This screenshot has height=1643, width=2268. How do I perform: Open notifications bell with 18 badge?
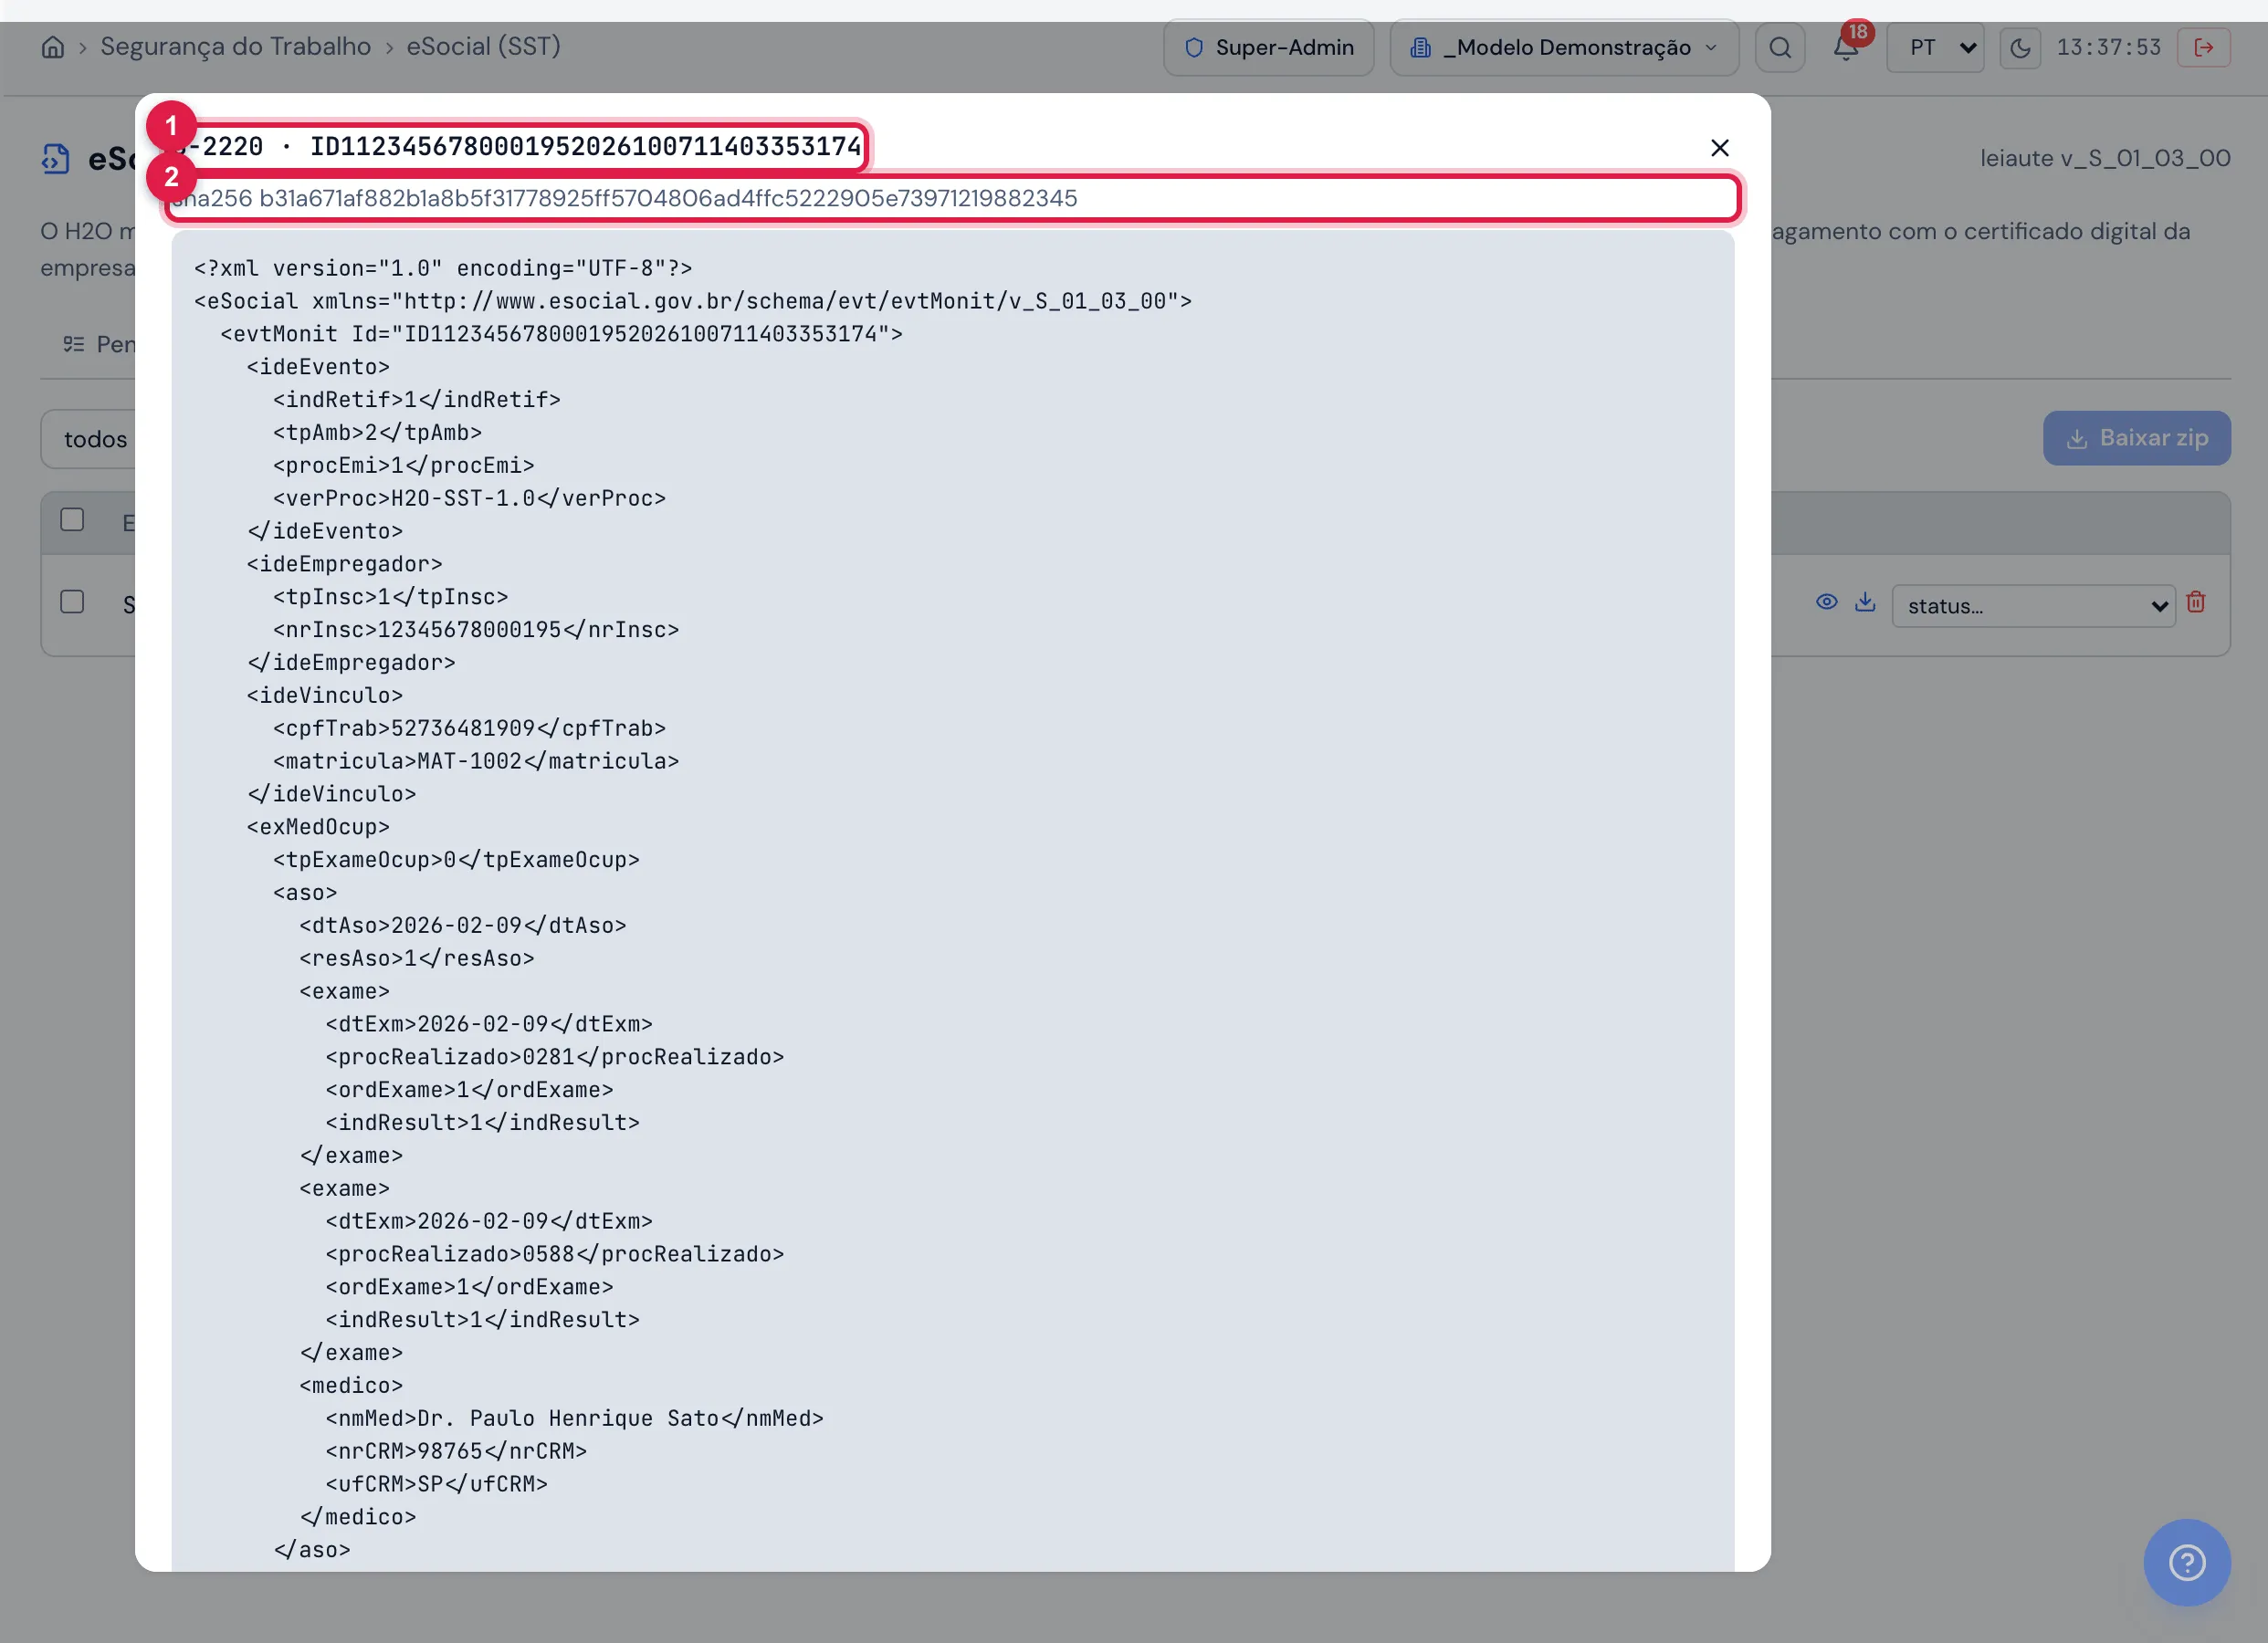(x=1847, y=46)
